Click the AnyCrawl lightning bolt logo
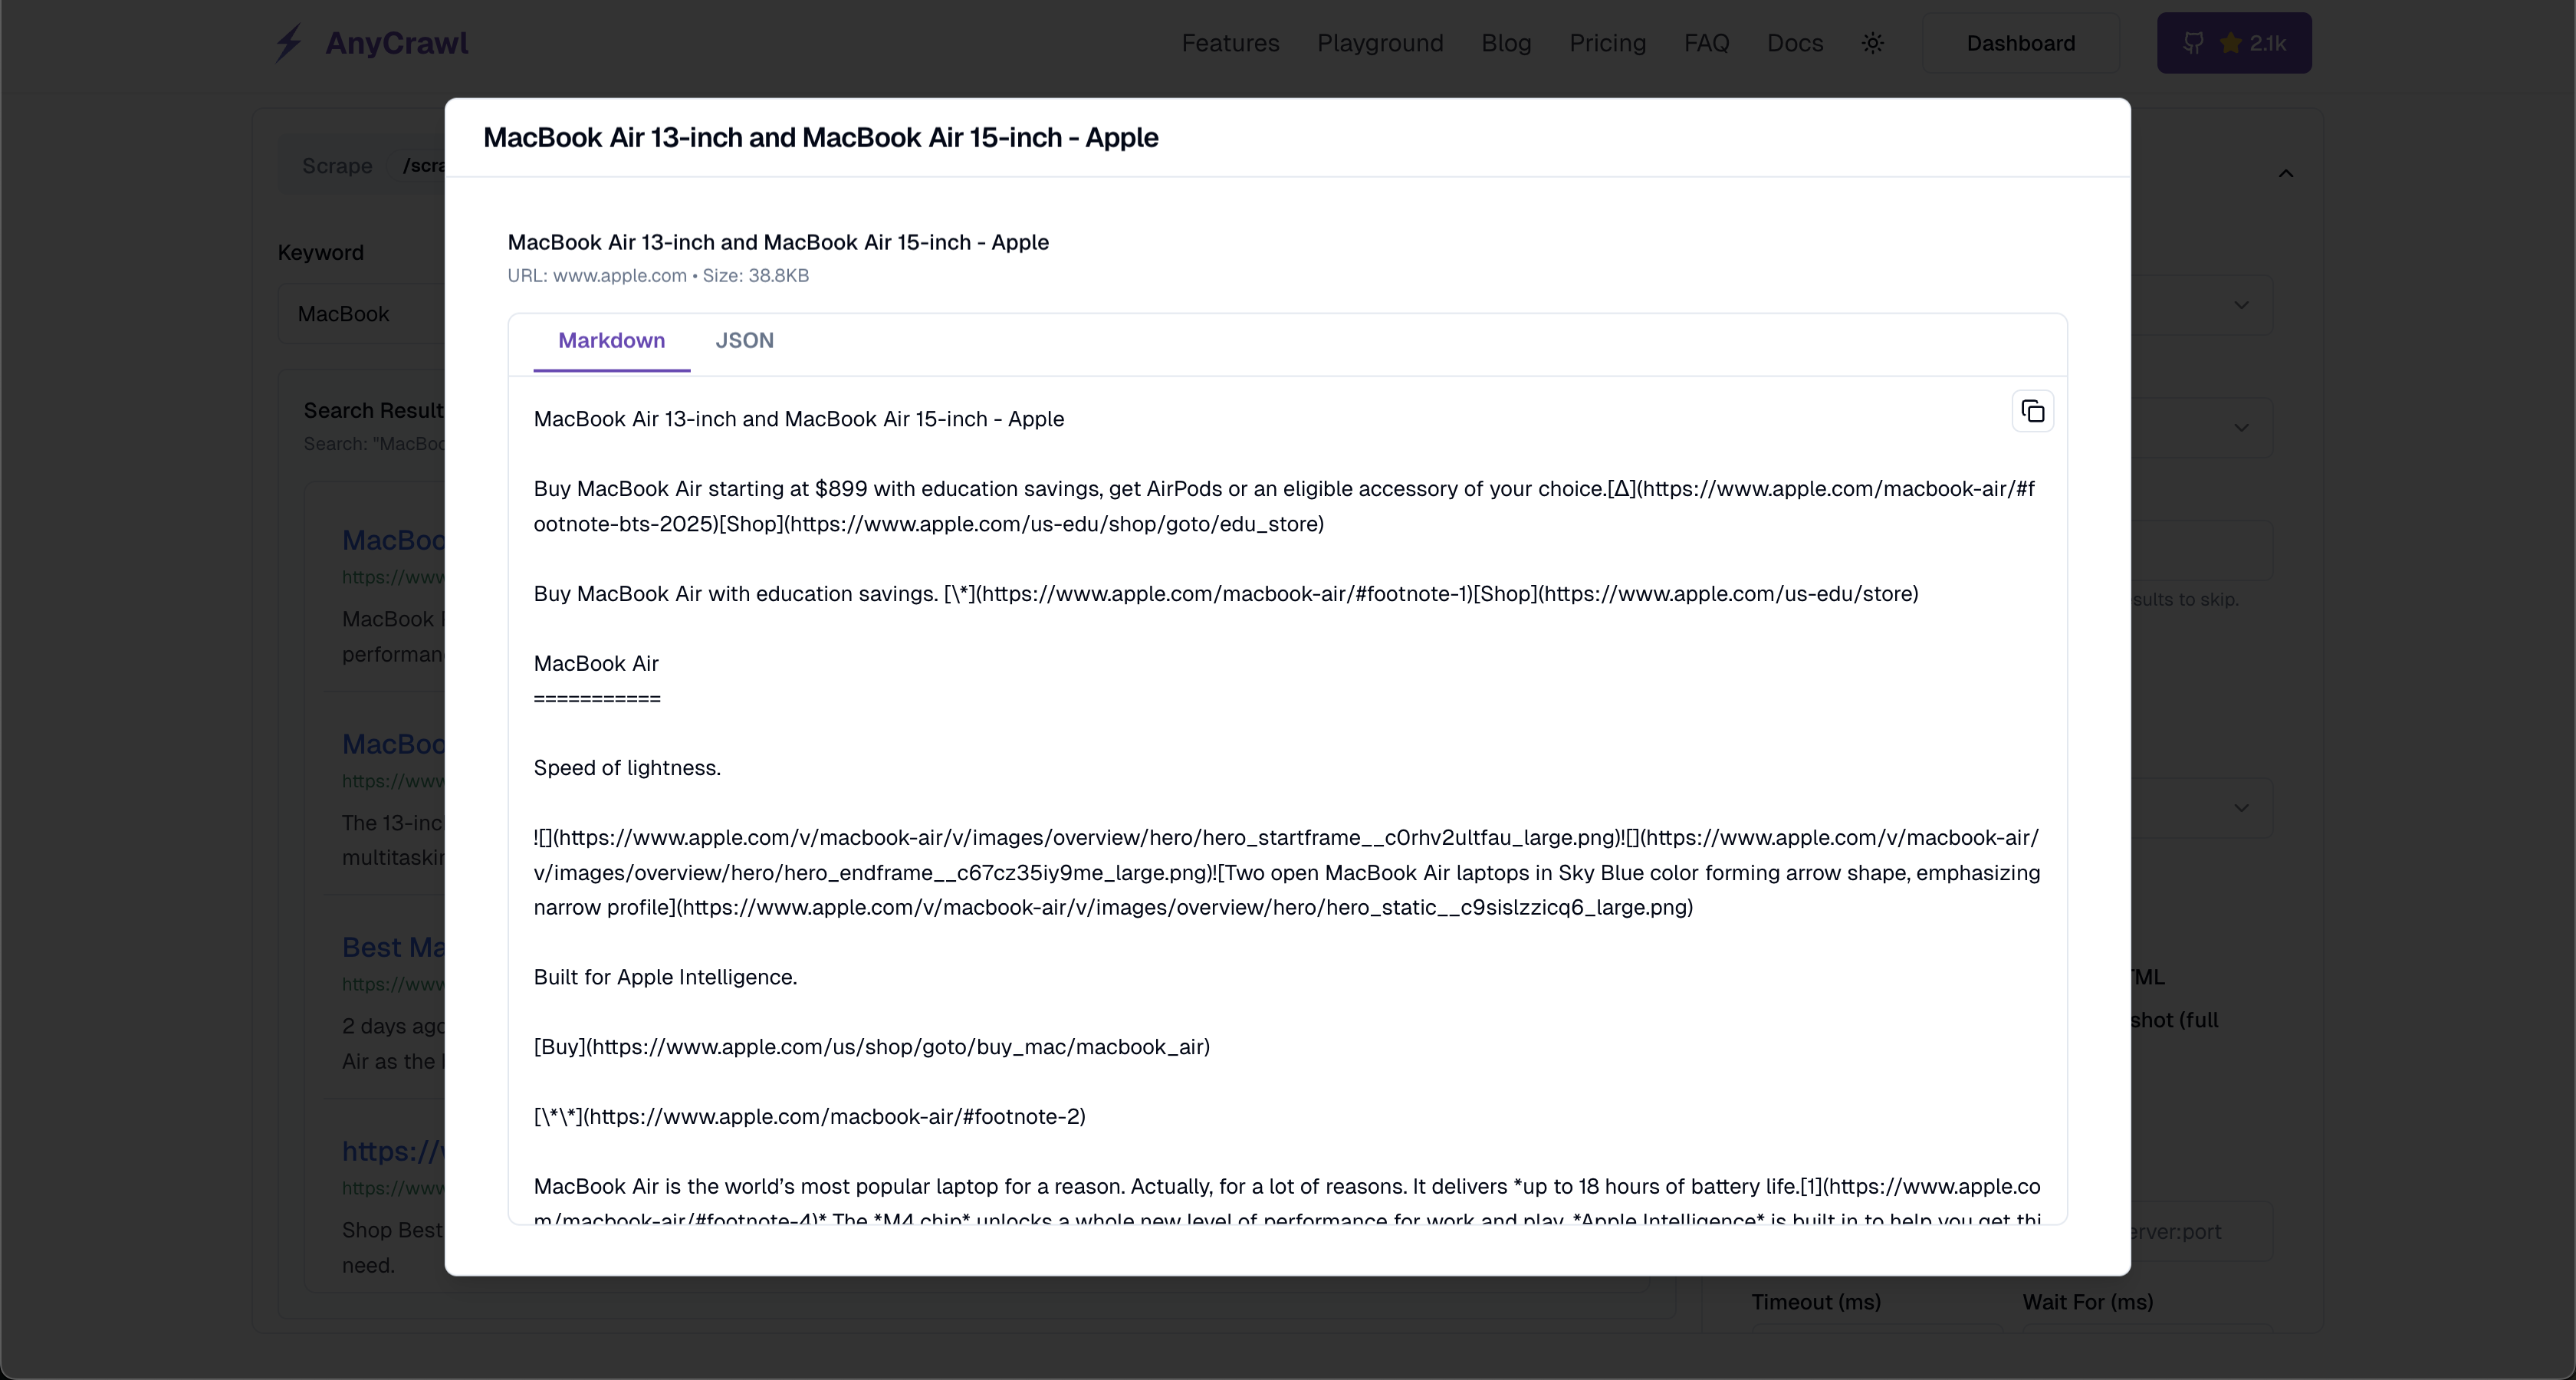Viewport: 2576px width, 1380px height. point(289,43)
